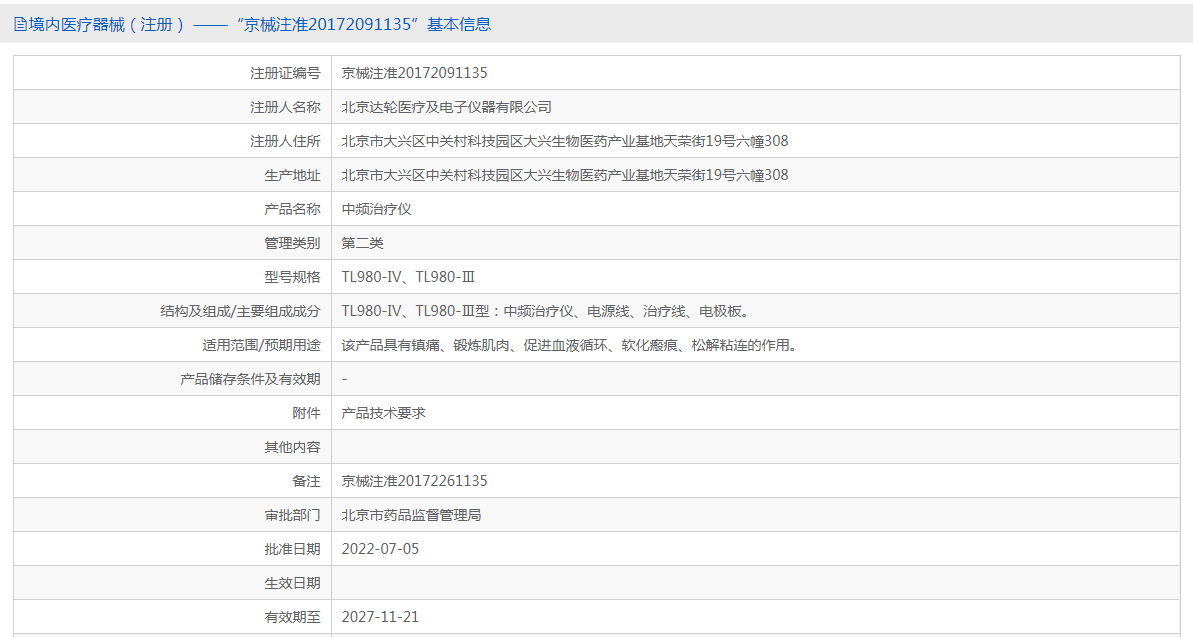Click the 产品名称 label

pos(292,209)
